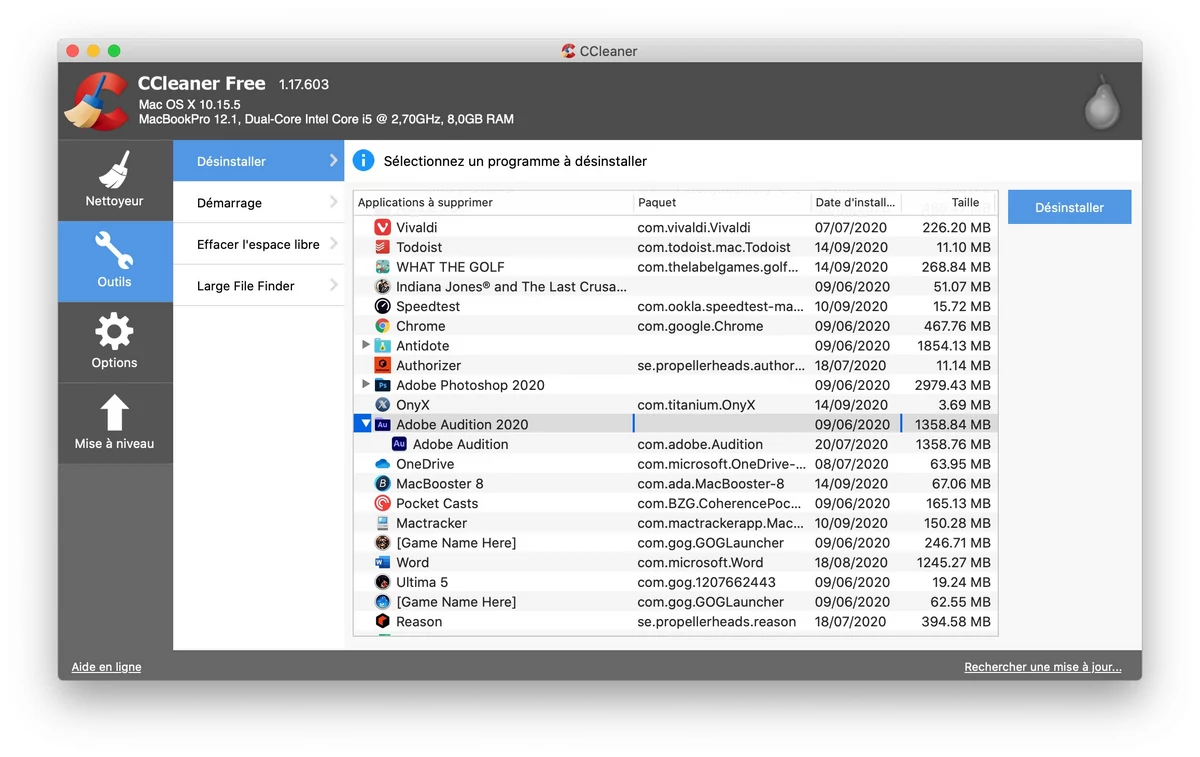
Task: Select the OneDrive cloud icon
Action: coord(382,464)
